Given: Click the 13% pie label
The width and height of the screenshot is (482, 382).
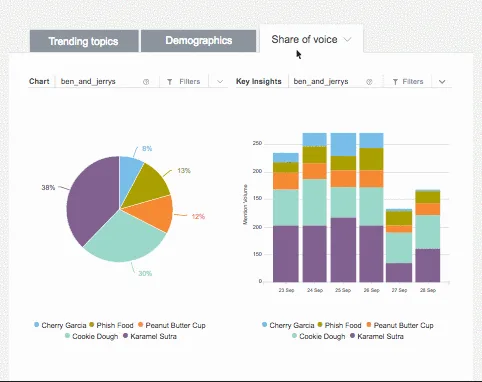Looking at the screenshot, I should (184, 171).
